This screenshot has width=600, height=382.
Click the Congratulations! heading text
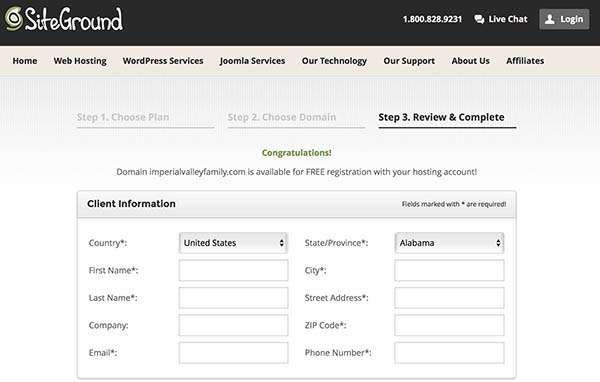tap(297, 153)
